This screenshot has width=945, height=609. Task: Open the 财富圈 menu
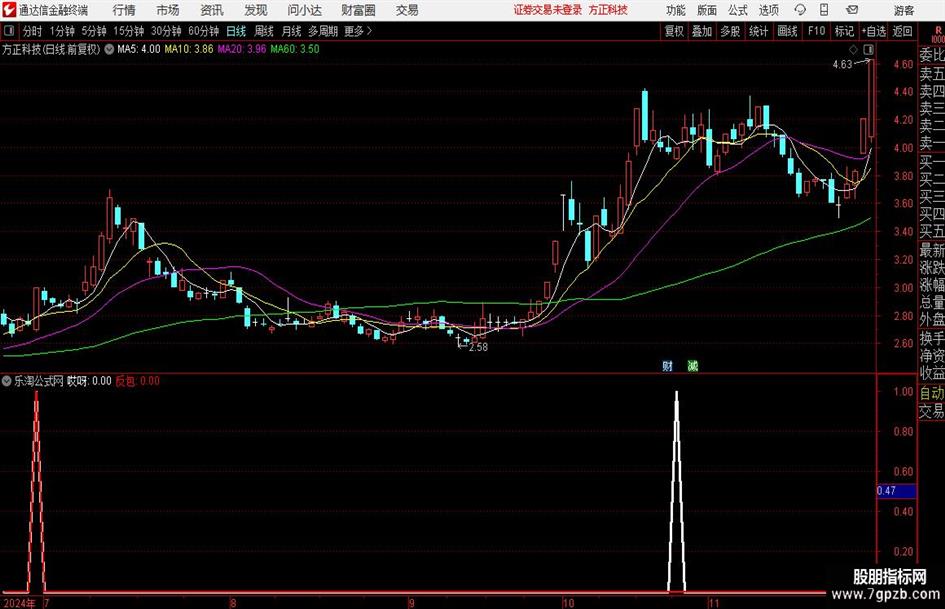click(358, 10)
